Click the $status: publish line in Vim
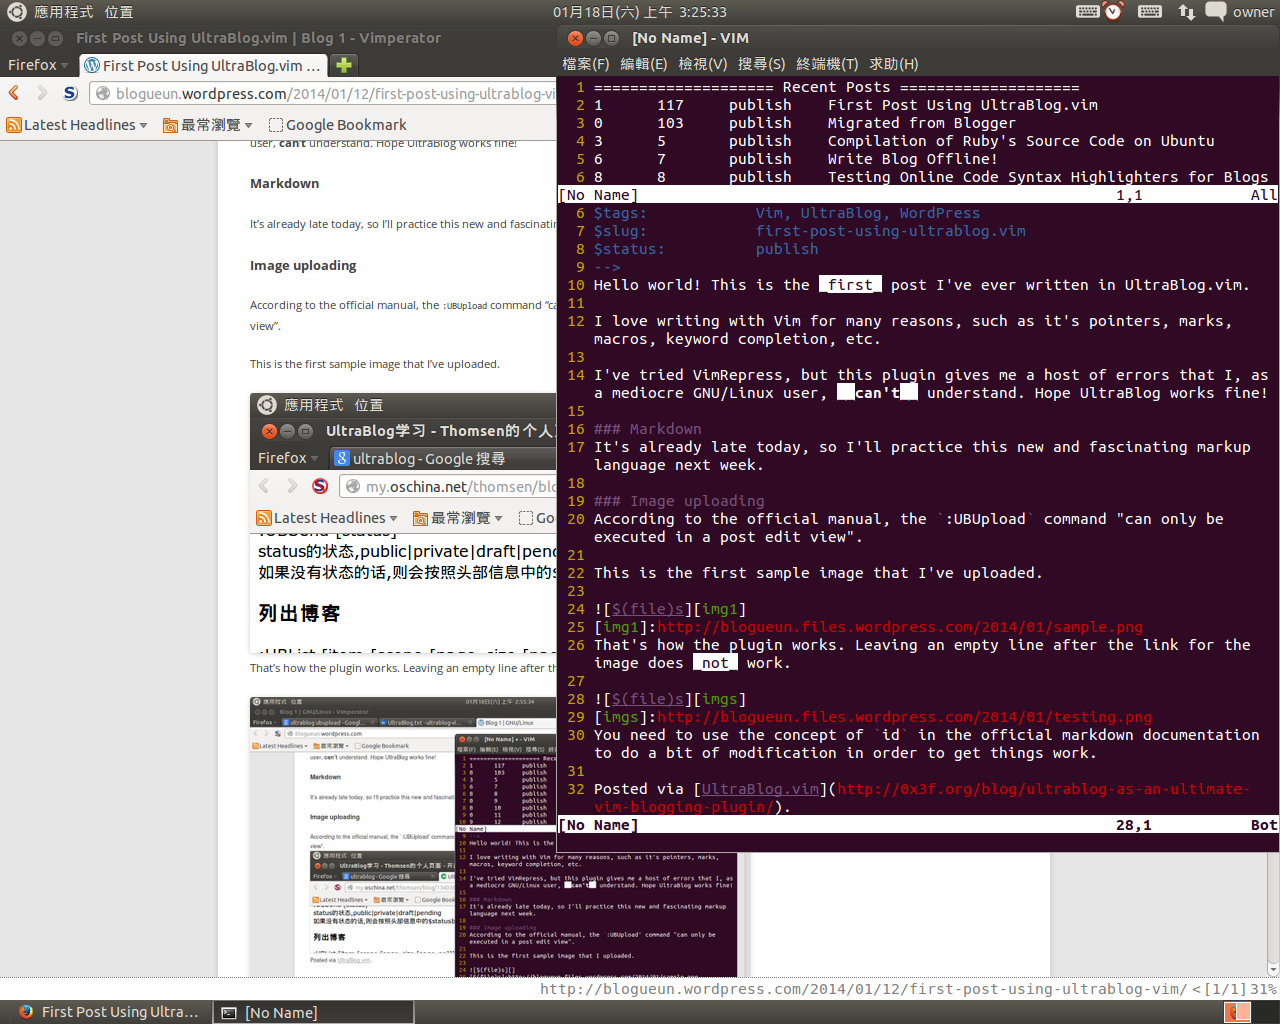Image resolution: width=1280 pixels, height=1024 pixels. point(706,249)
